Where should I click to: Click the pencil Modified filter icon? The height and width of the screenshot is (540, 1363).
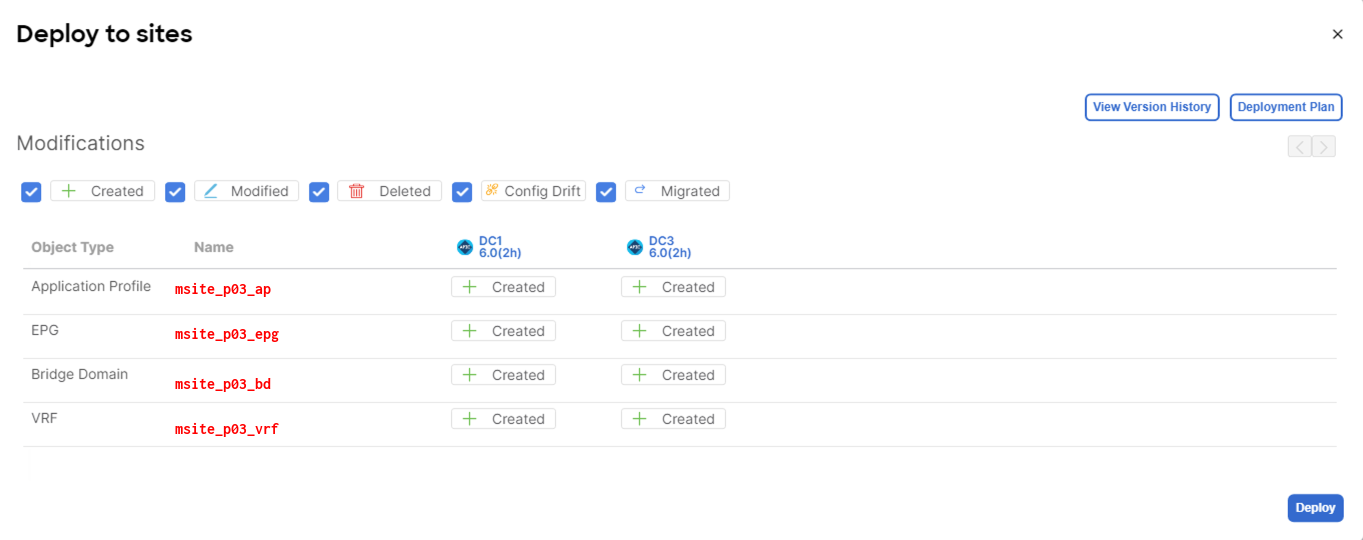(211, 191)
